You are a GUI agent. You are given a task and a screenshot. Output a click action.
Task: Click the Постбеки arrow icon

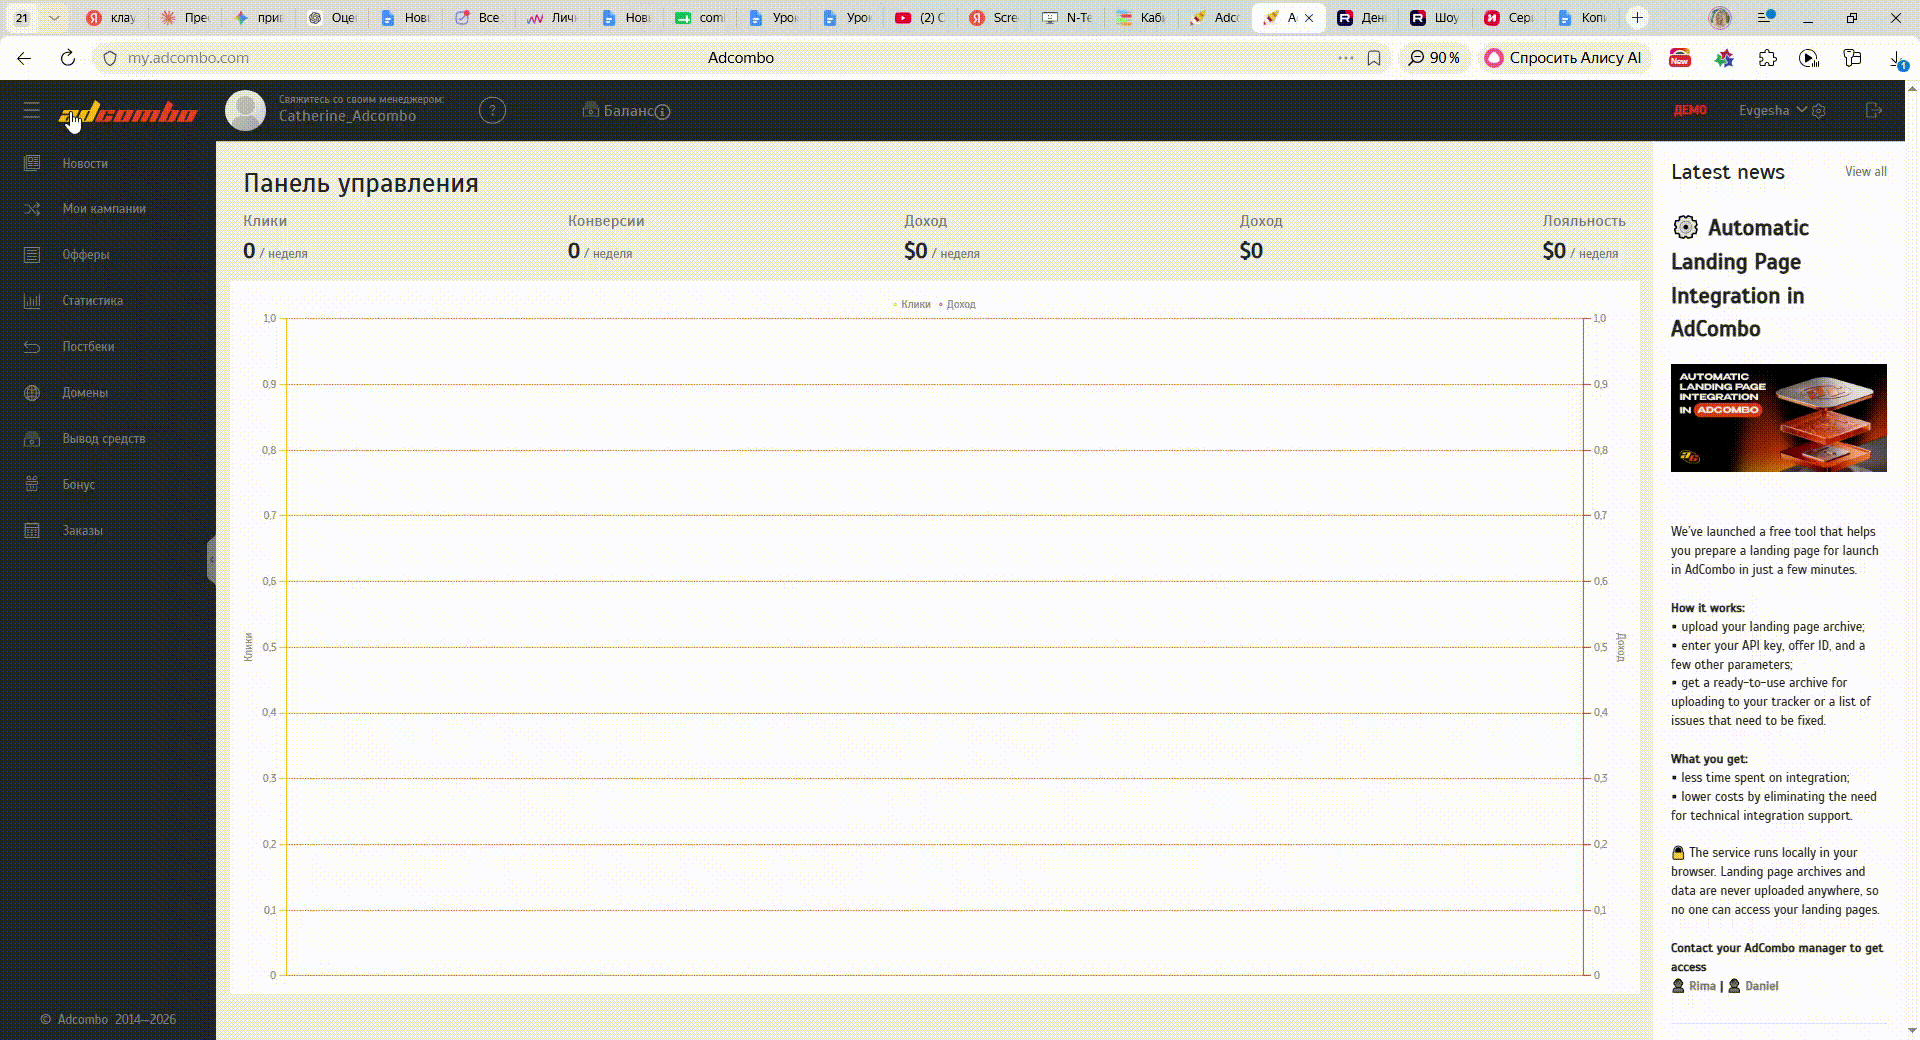(32, 347)
